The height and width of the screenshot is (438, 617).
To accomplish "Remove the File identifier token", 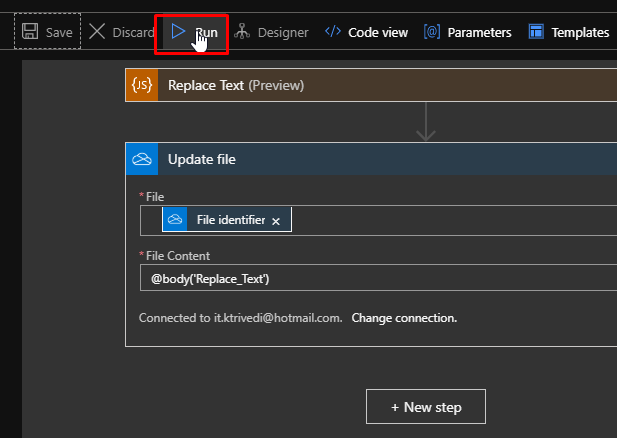I will point(276,221).
